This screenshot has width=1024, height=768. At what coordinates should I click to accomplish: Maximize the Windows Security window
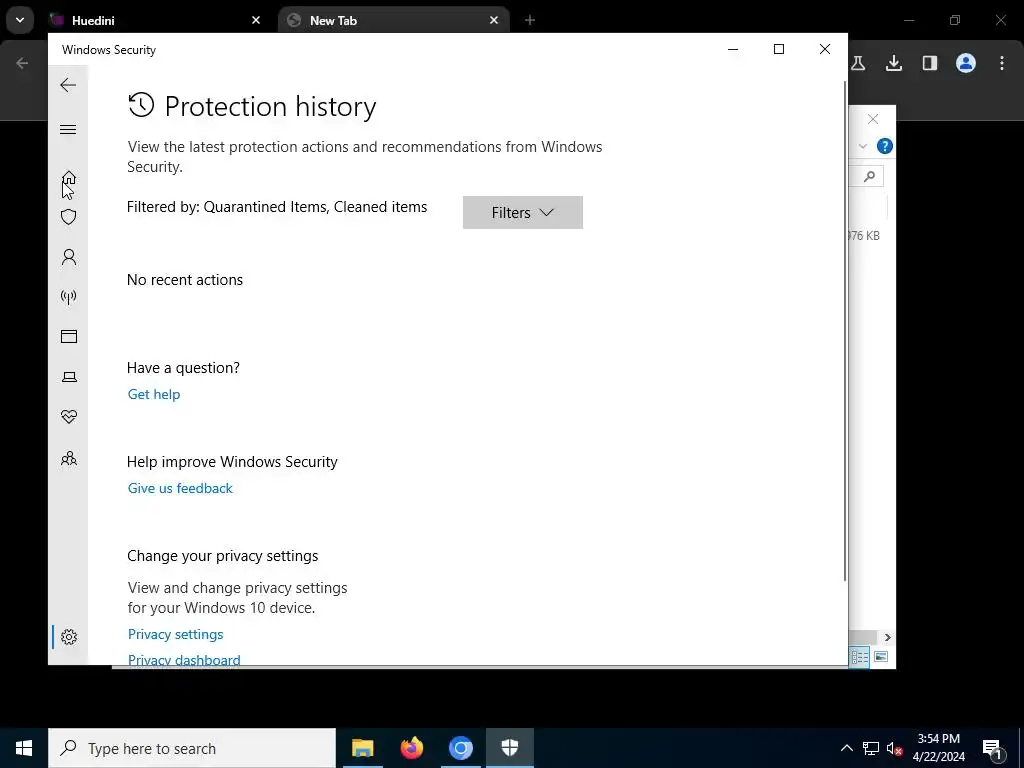(778, 49)
